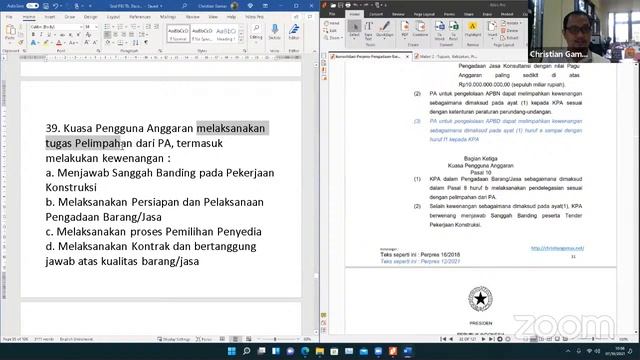Activate Format Painter brush in Word
The image size is (640, 360).
pyautogui.click(x=20, y=42)
